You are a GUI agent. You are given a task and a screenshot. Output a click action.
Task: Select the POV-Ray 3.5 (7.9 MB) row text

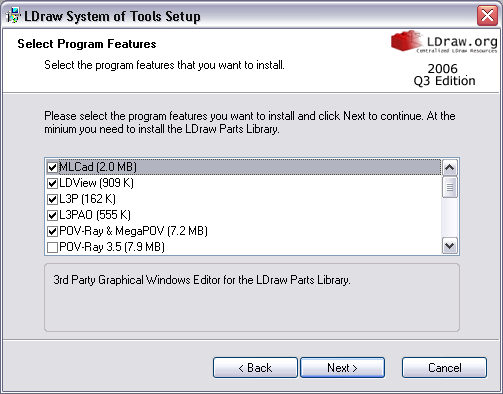[x=112, y=247]
